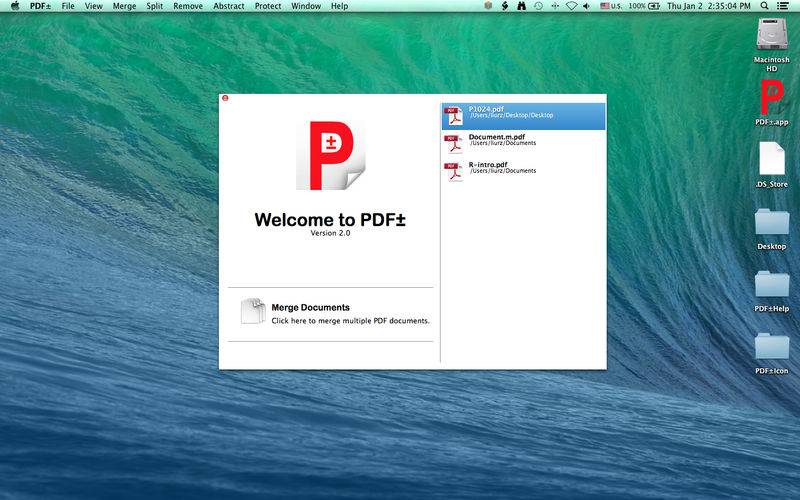
Task: Open the Remove menu
Action: pyautogui.click(x=188, y=6)
